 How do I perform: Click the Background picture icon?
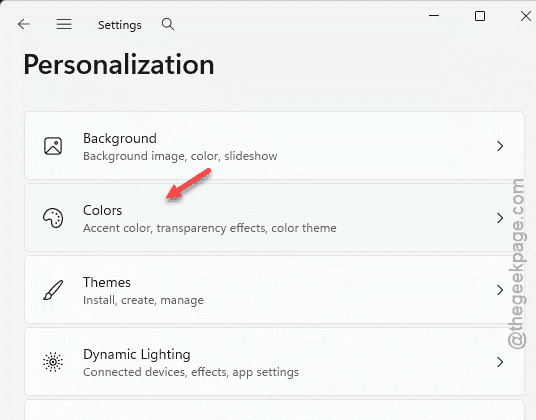pos(53,146)
